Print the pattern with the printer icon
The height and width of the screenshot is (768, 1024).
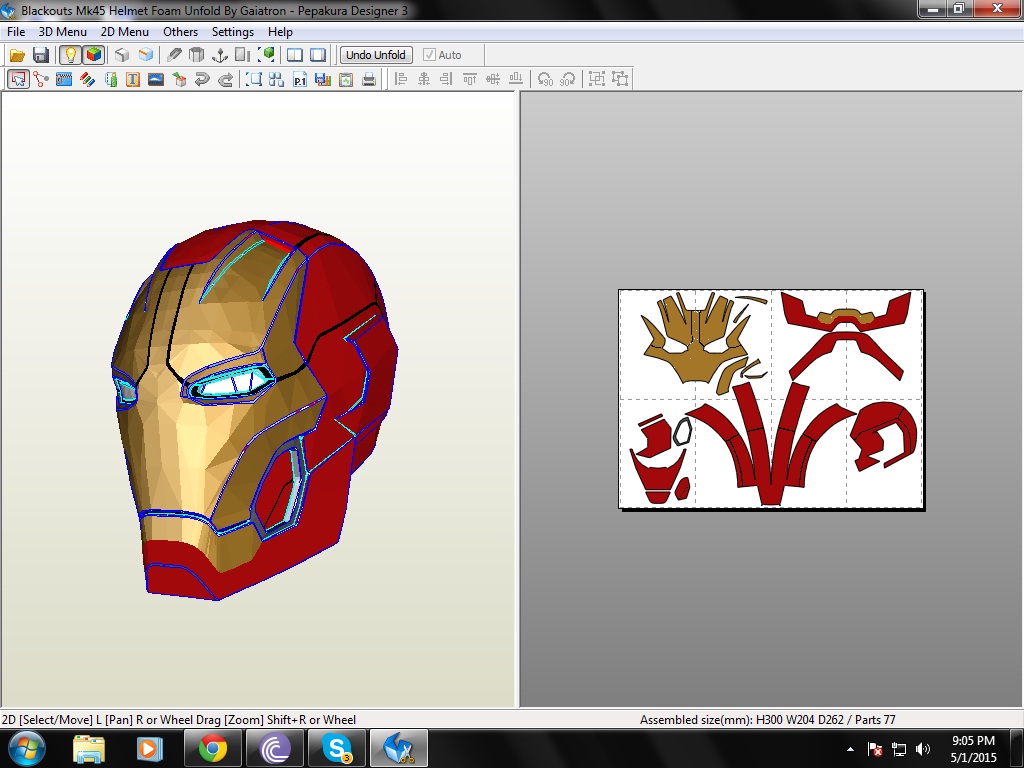[369, 80]
